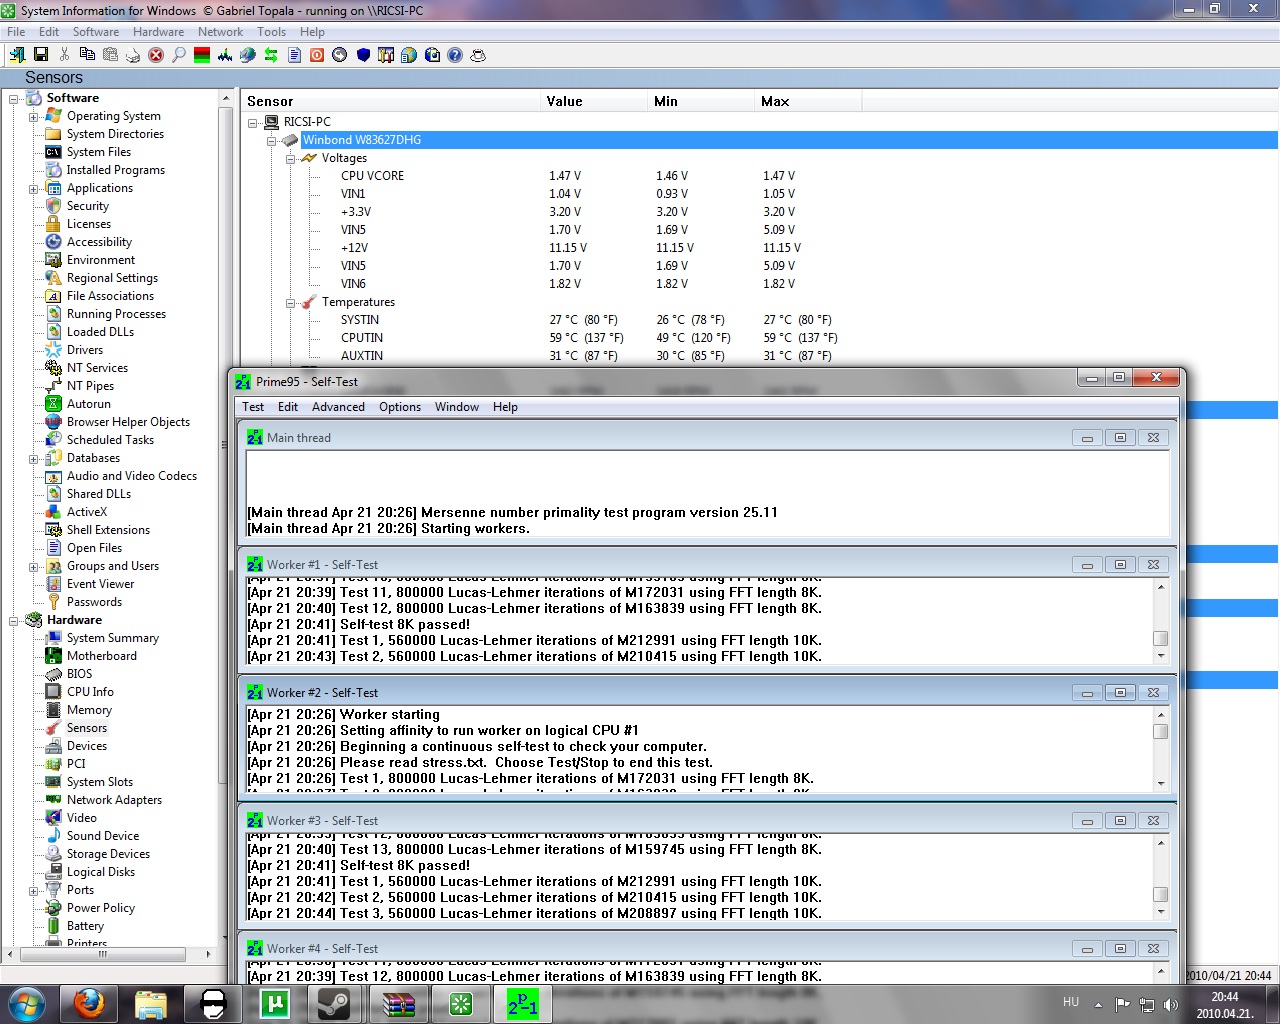Click the text document report toolbar icon
1280x1024 pixels.
click(x=294, y=55)
